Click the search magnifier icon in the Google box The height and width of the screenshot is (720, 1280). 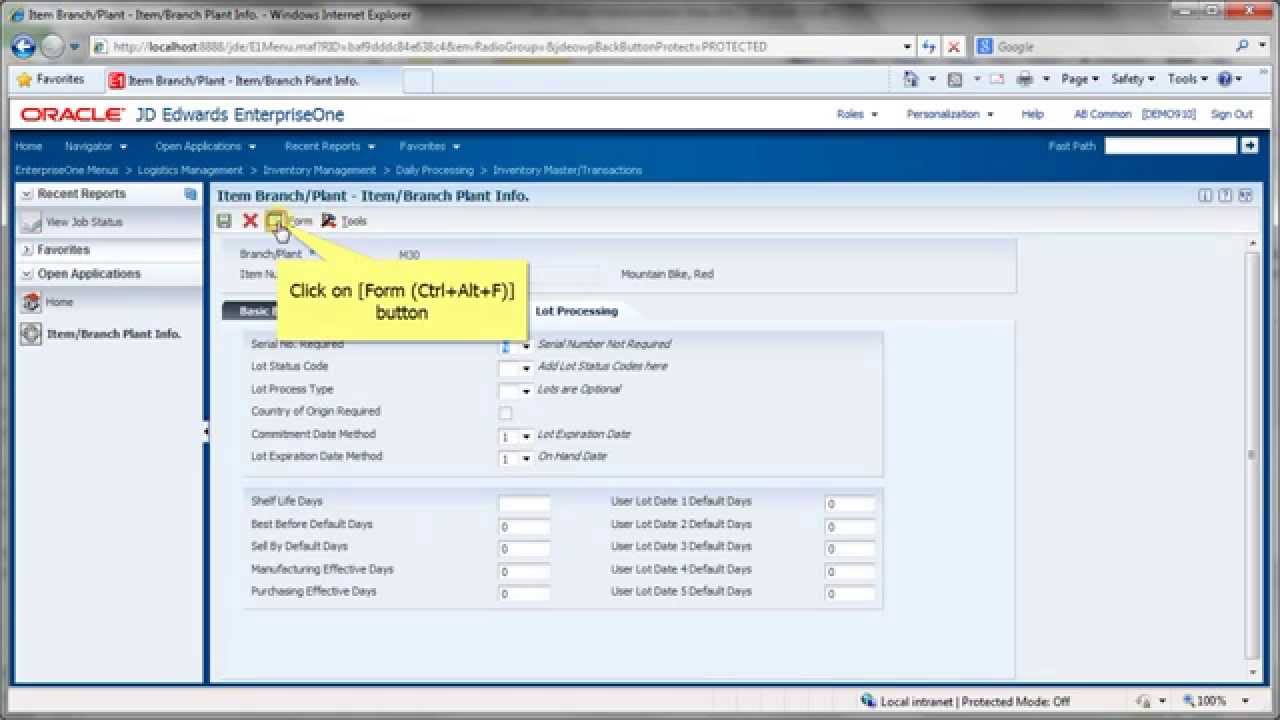pos(1242,46)
